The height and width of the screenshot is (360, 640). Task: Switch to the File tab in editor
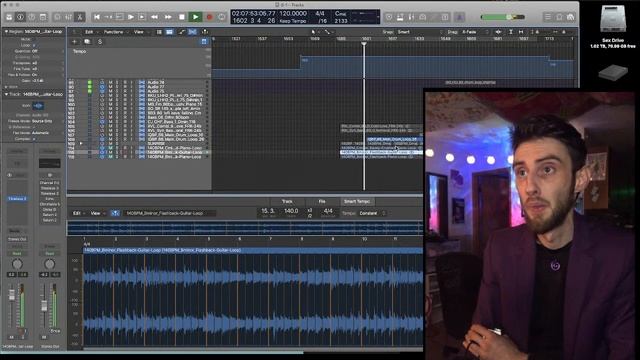[x=322, y=202]
